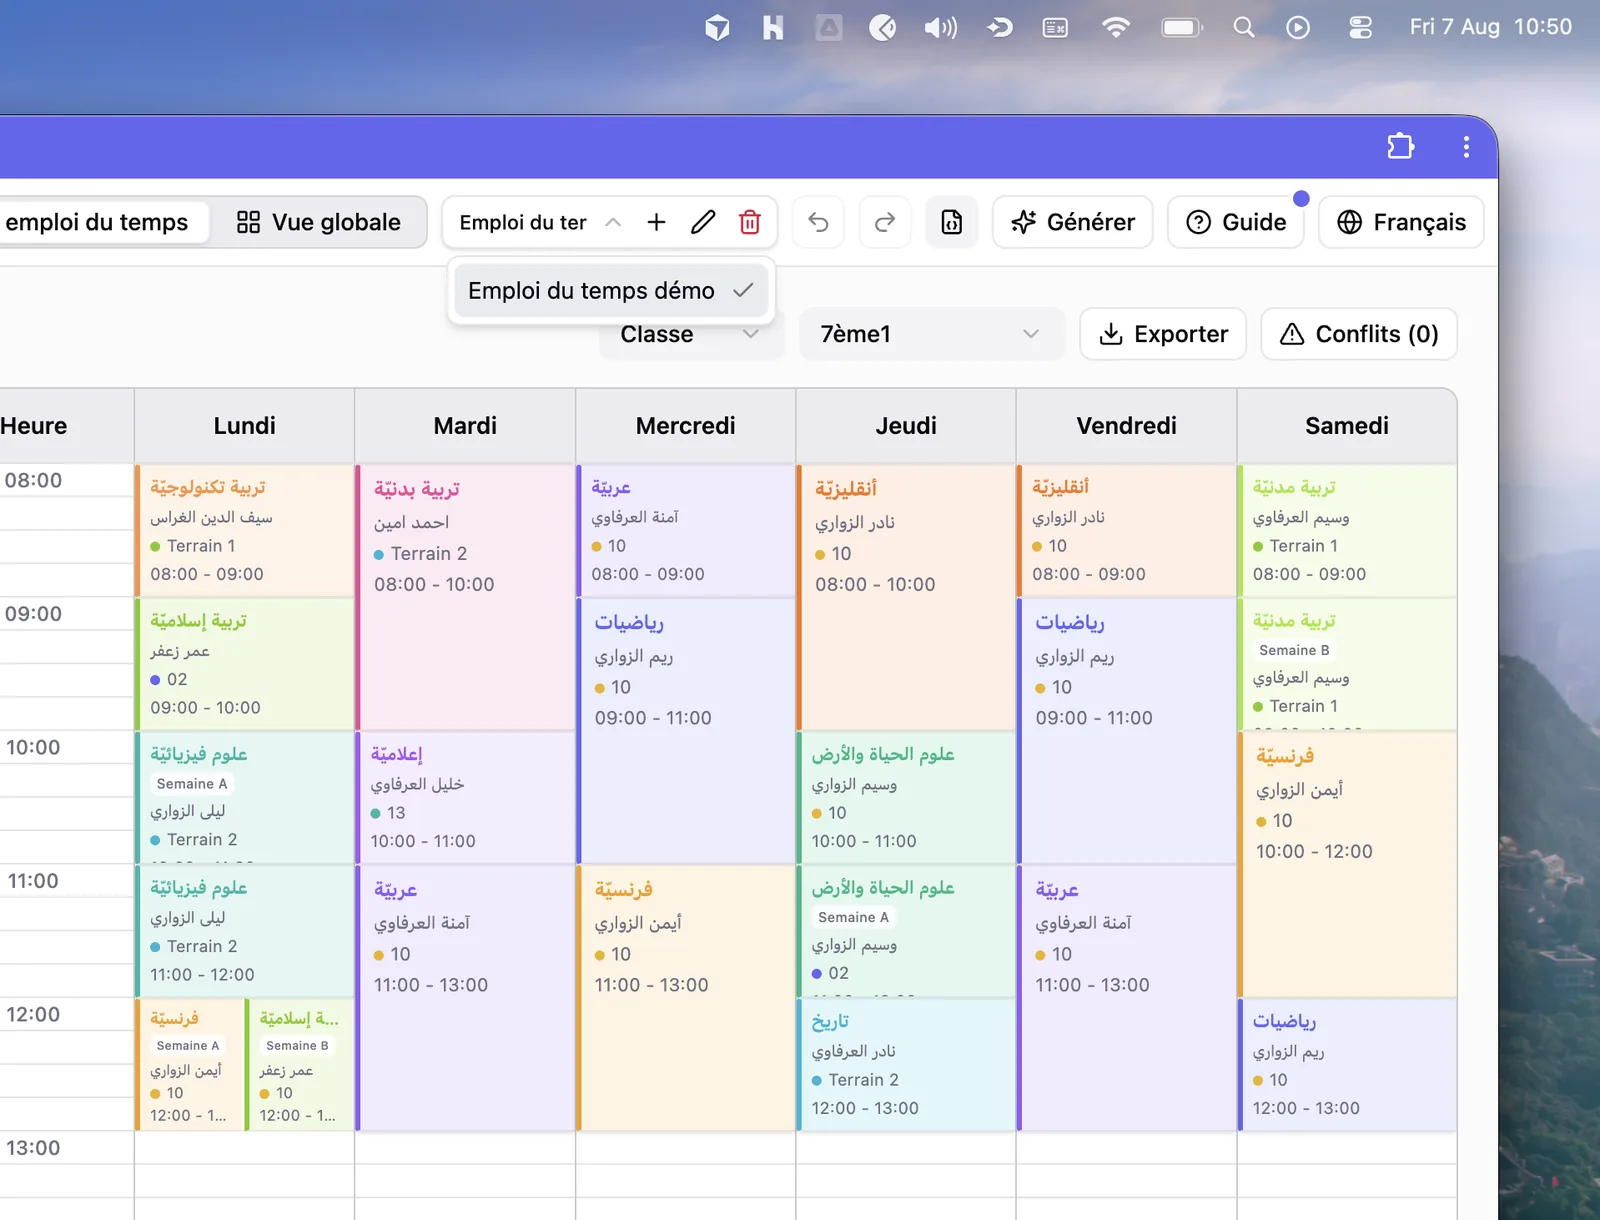This screenshot has height=1220, width=1600.
Task: Click the Lundi column header
Action: point(245,426)
